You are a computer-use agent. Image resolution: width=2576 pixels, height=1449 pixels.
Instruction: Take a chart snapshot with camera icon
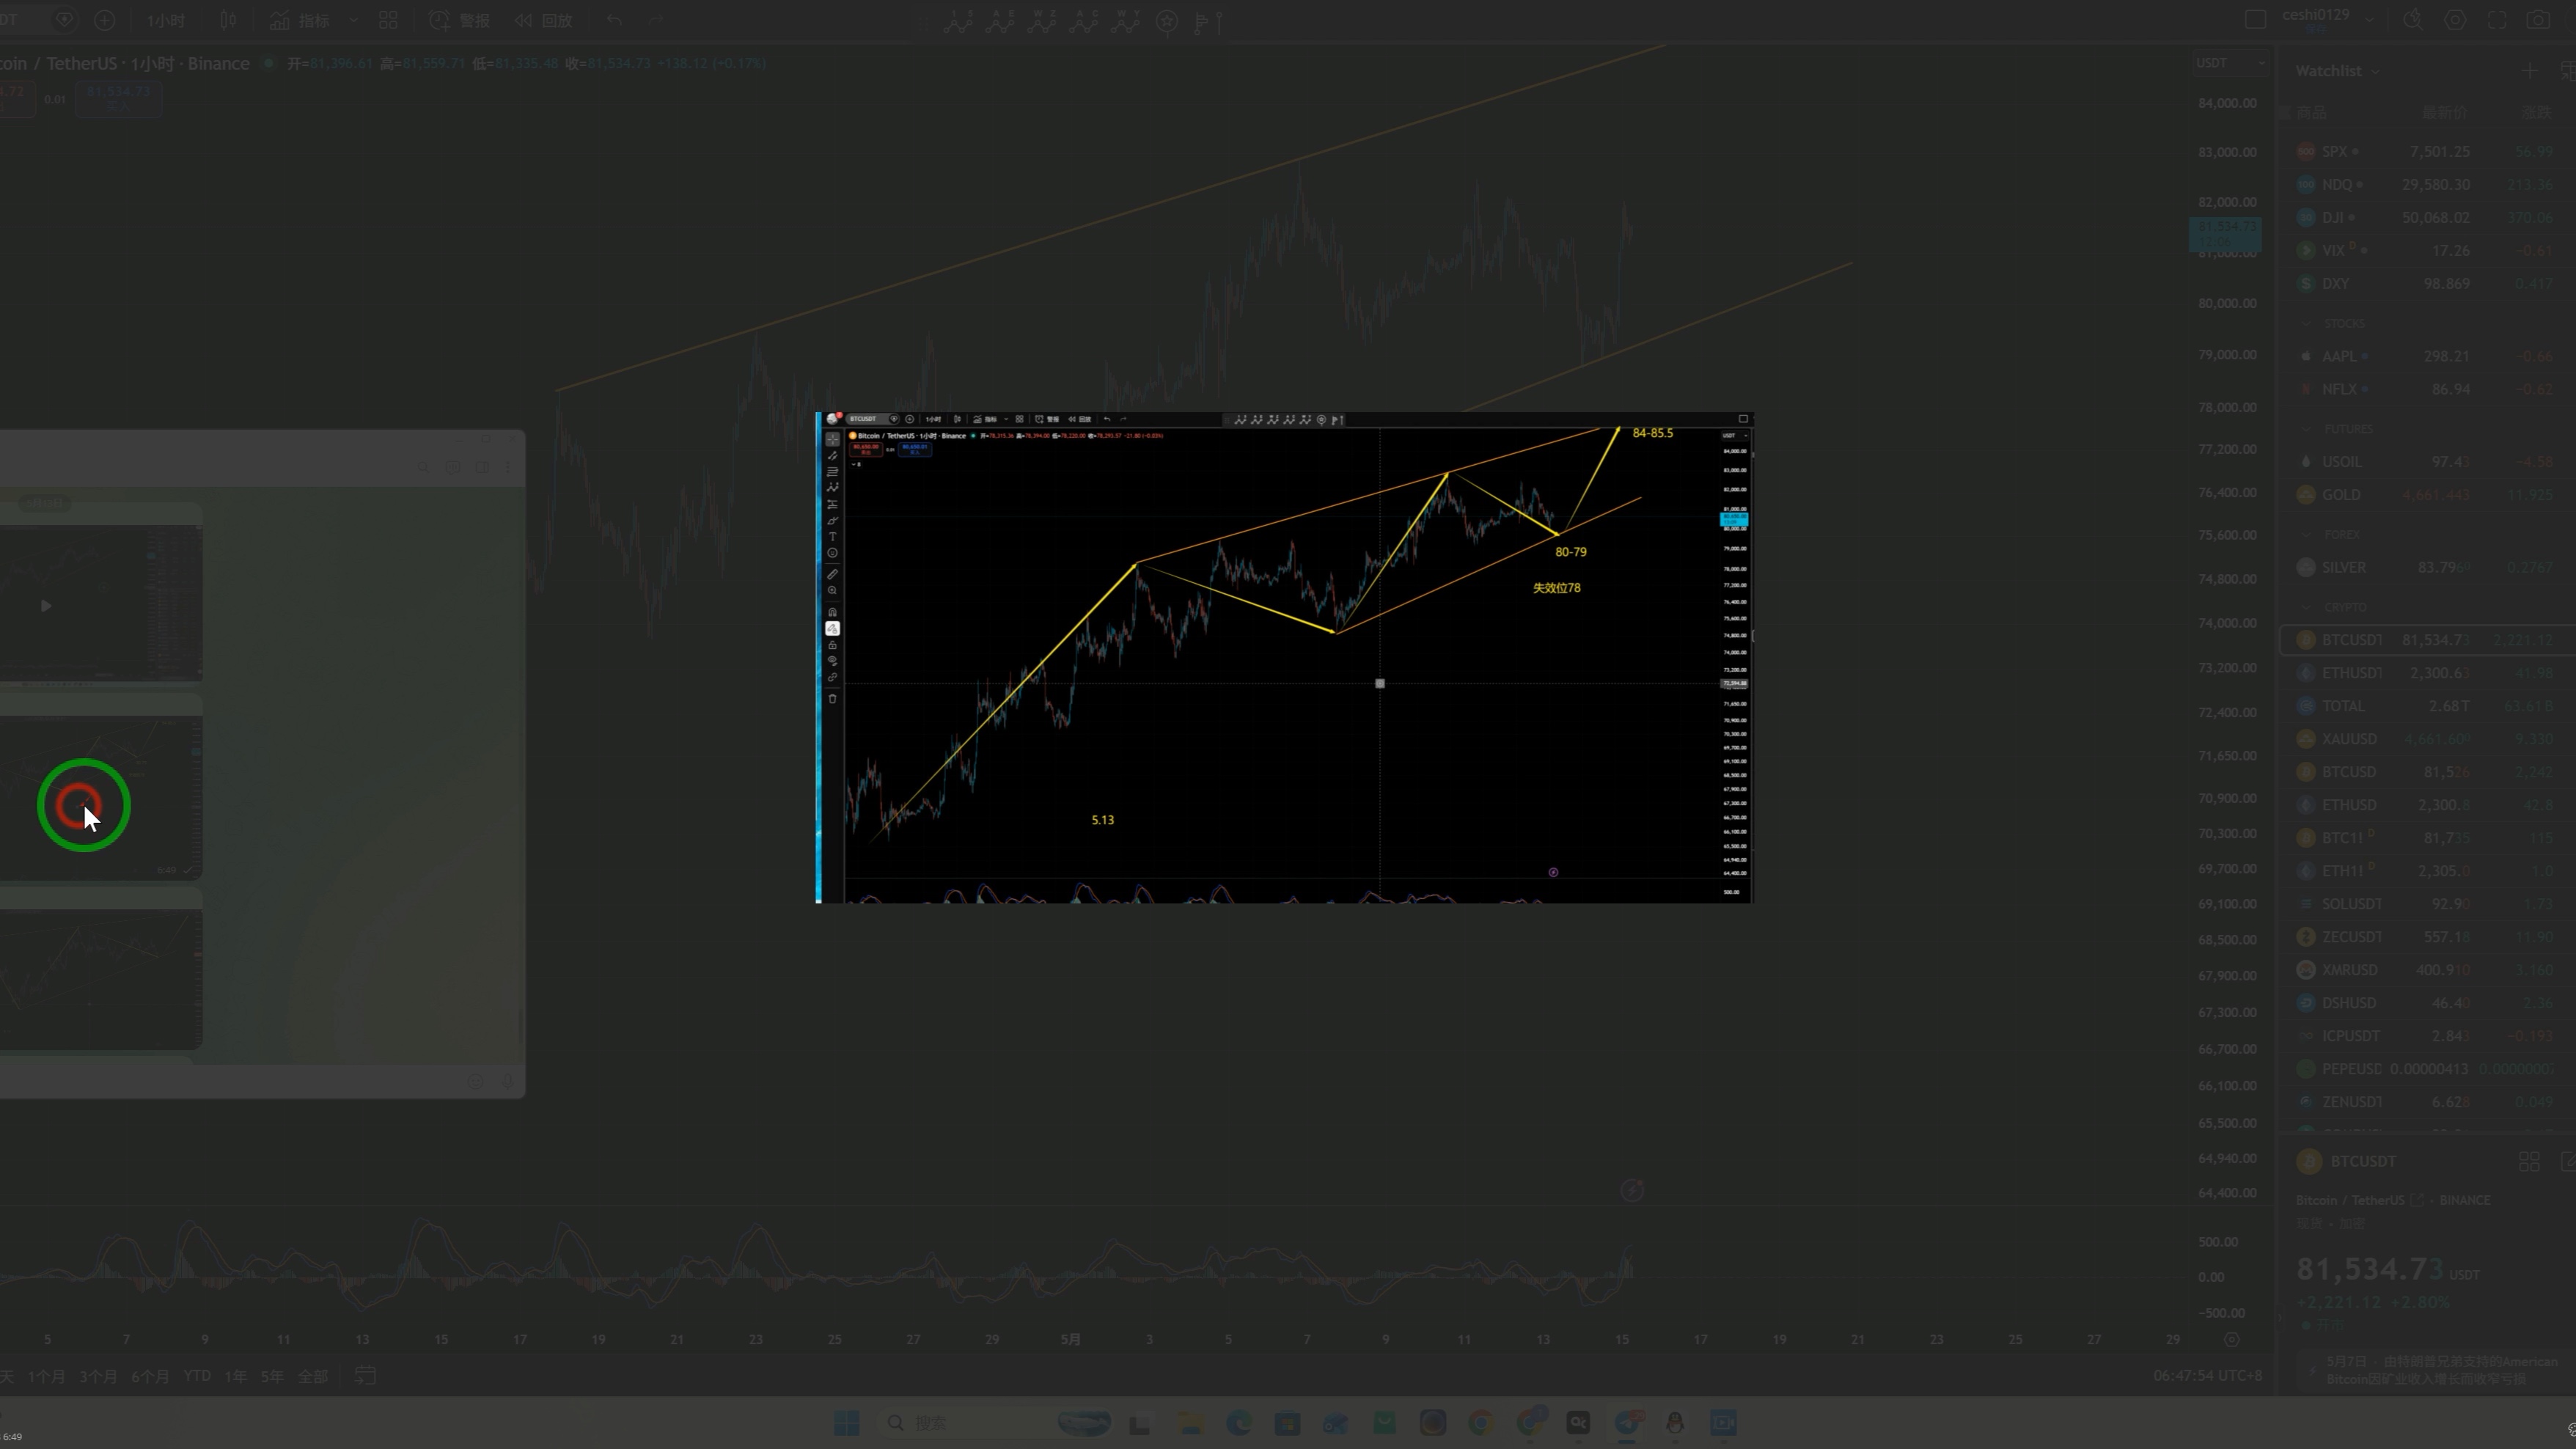[2538, 19]
